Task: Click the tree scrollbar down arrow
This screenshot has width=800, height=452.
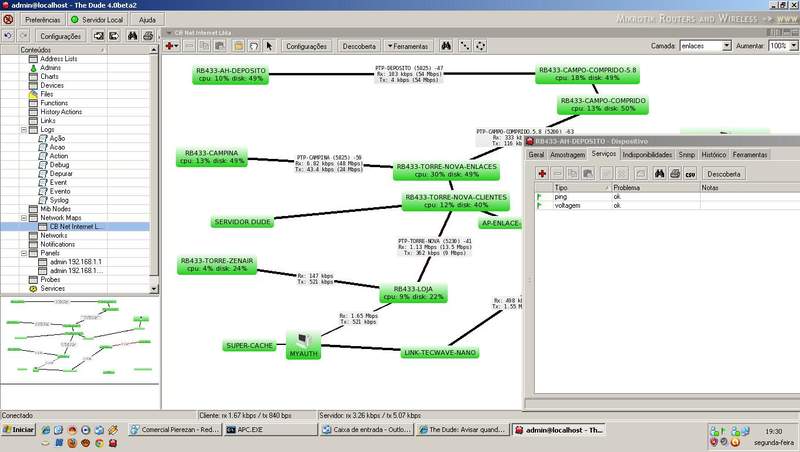Action: tap(154, 288)
